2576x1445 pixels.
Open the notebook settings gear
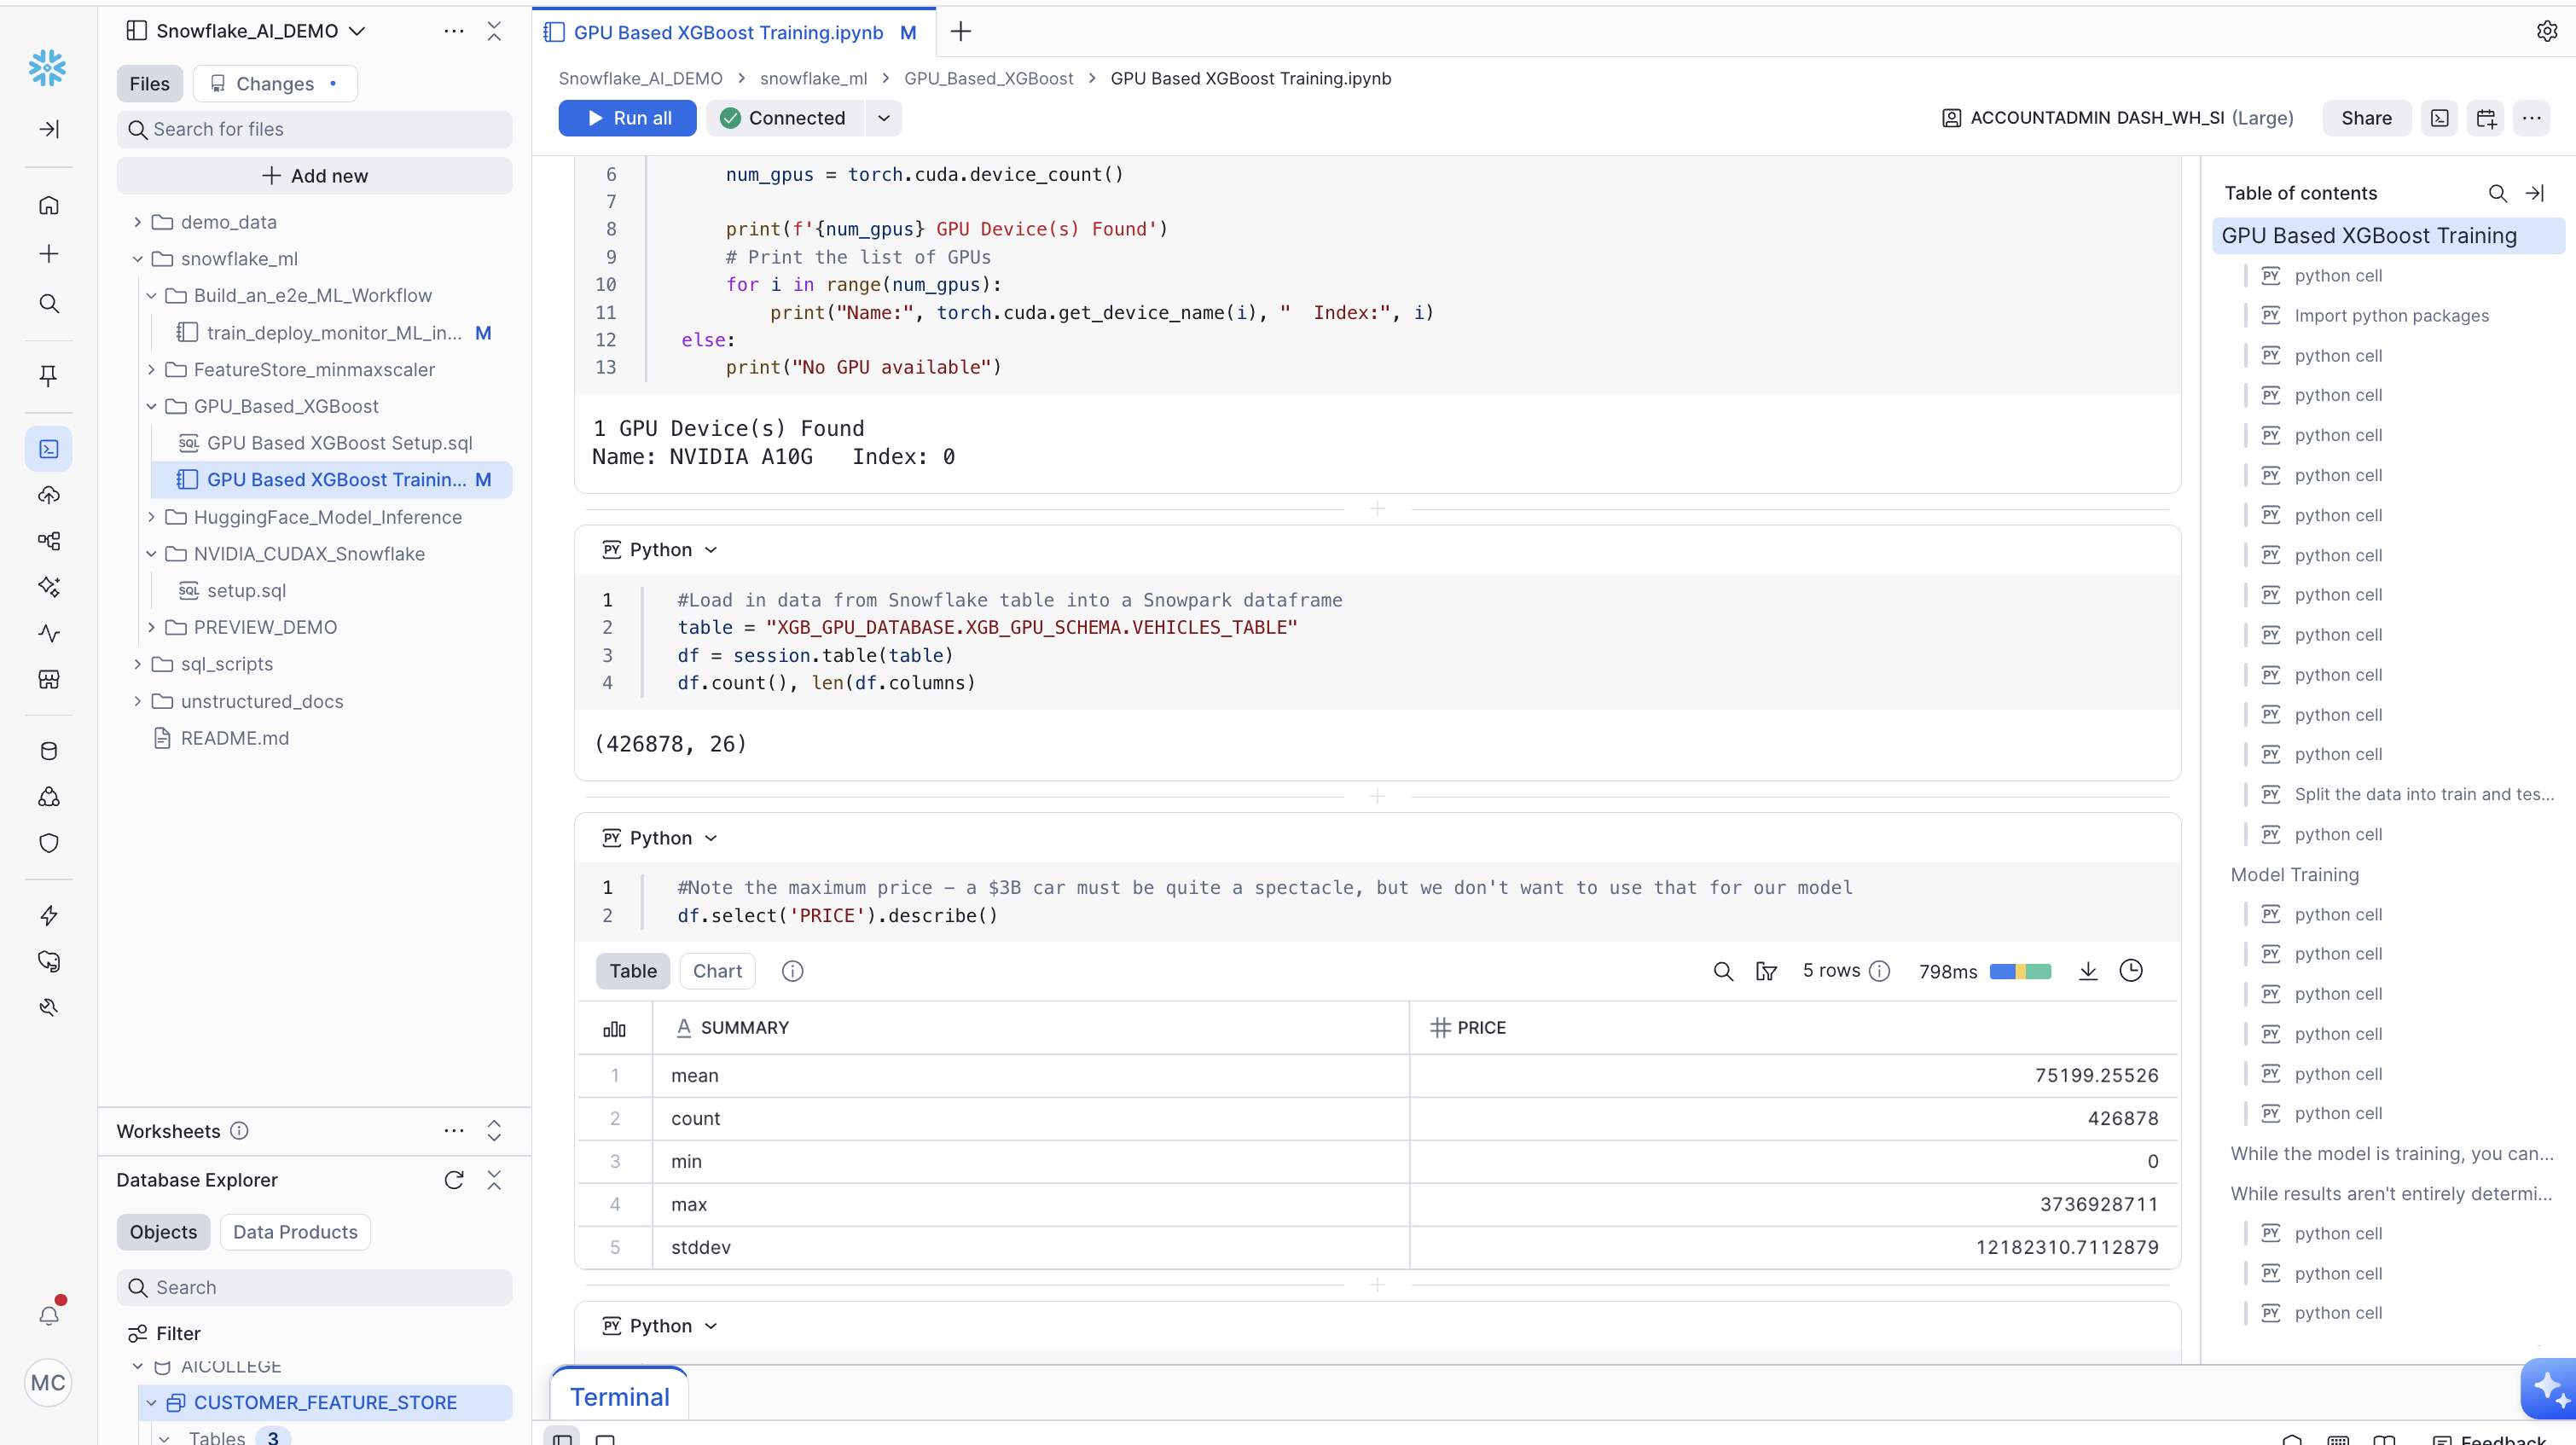click(2546, 32)
